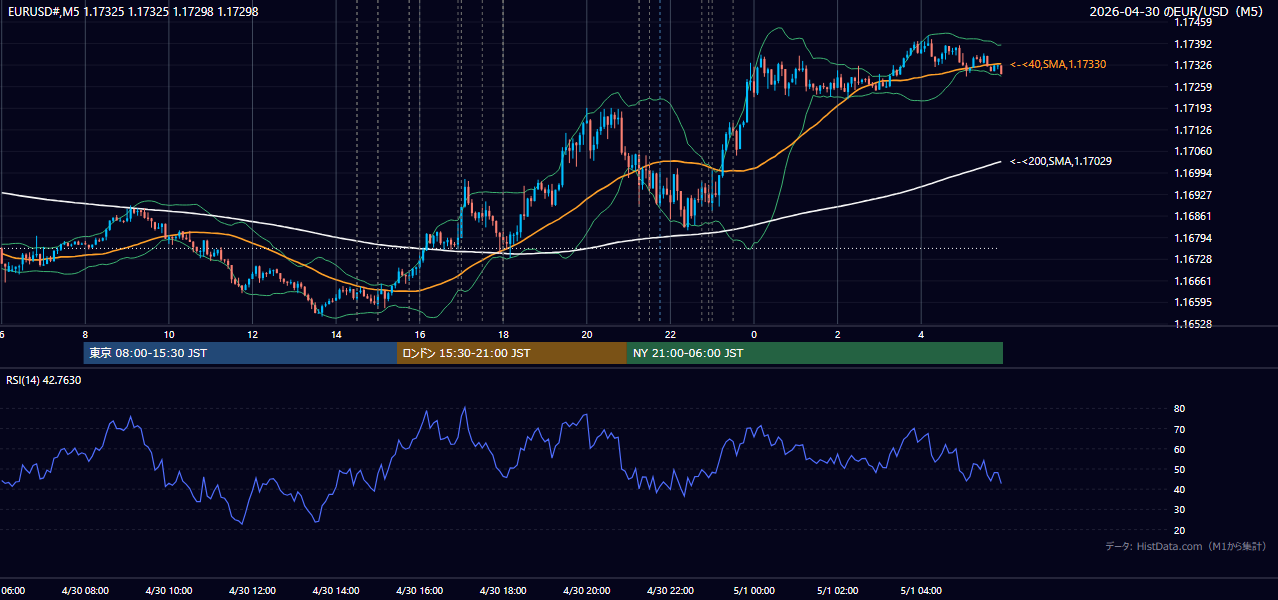This screenshot has width=1278, height=600.
Task: Click RSI axis level 60
Action: coord(1179,449)
